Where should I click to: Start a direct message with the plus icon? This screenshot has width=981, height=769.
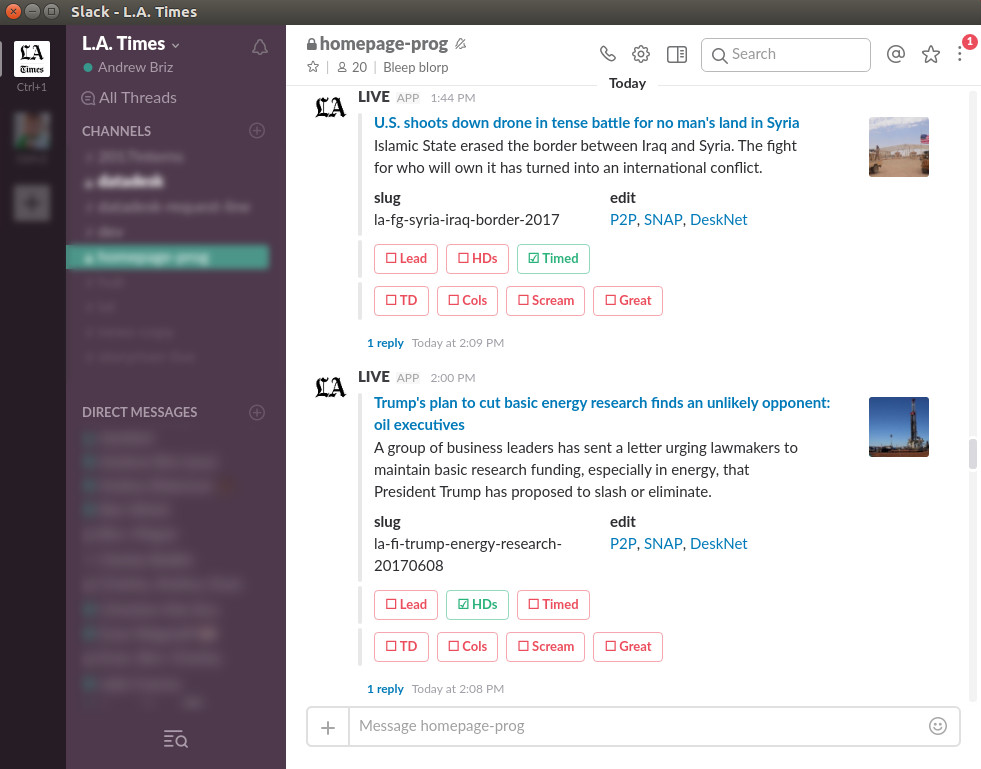[257, 412]
